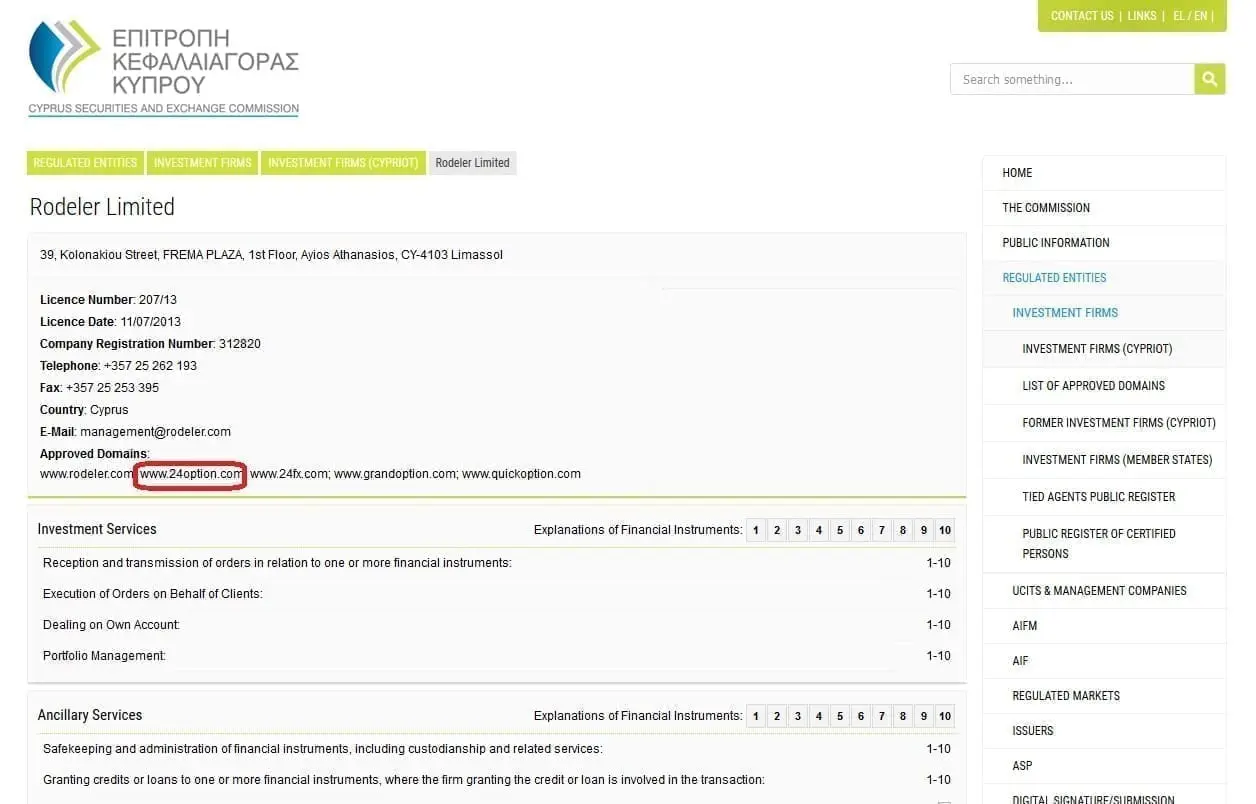
Task: Click instrument 3 in Investment Services
Action: [x=798, y=531]
